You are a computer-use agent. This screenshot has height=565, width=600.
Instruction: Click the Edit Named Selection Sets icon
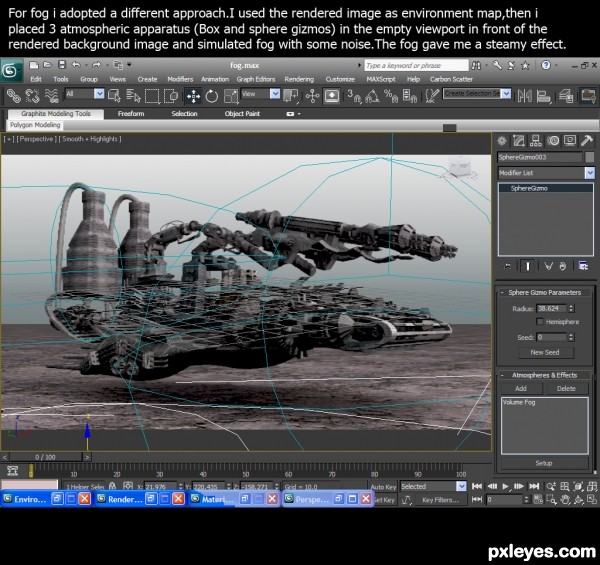pyautogui.click(x=432, y=96)
